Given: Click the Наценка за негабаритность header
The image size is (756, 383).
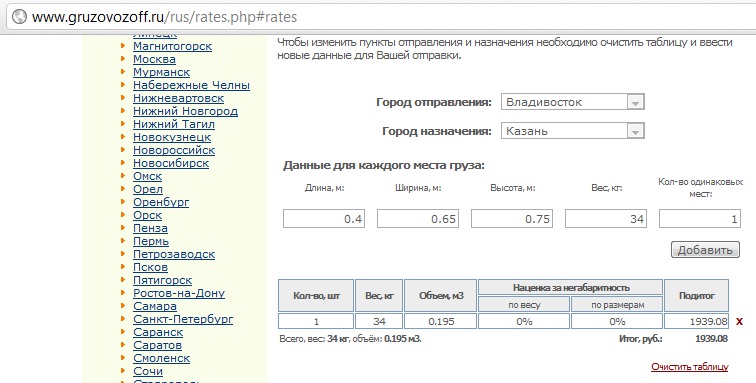Looking at the screenshot, I should tap(570, 287).
